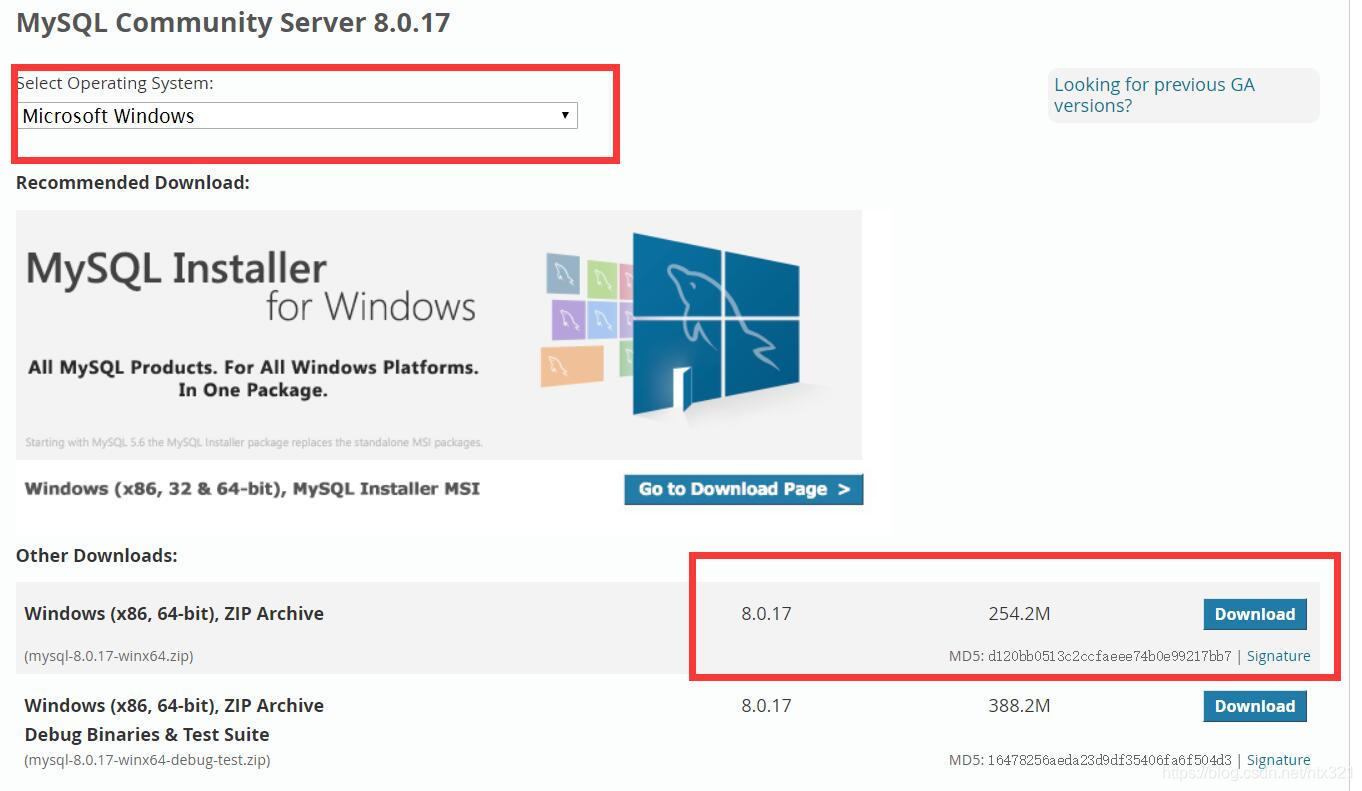Click 'Windows (x86, 32 & 64-bit), MySQL Installer MSI' text
This screenshot has width=1362, height=791.
(x=252, y=489)
